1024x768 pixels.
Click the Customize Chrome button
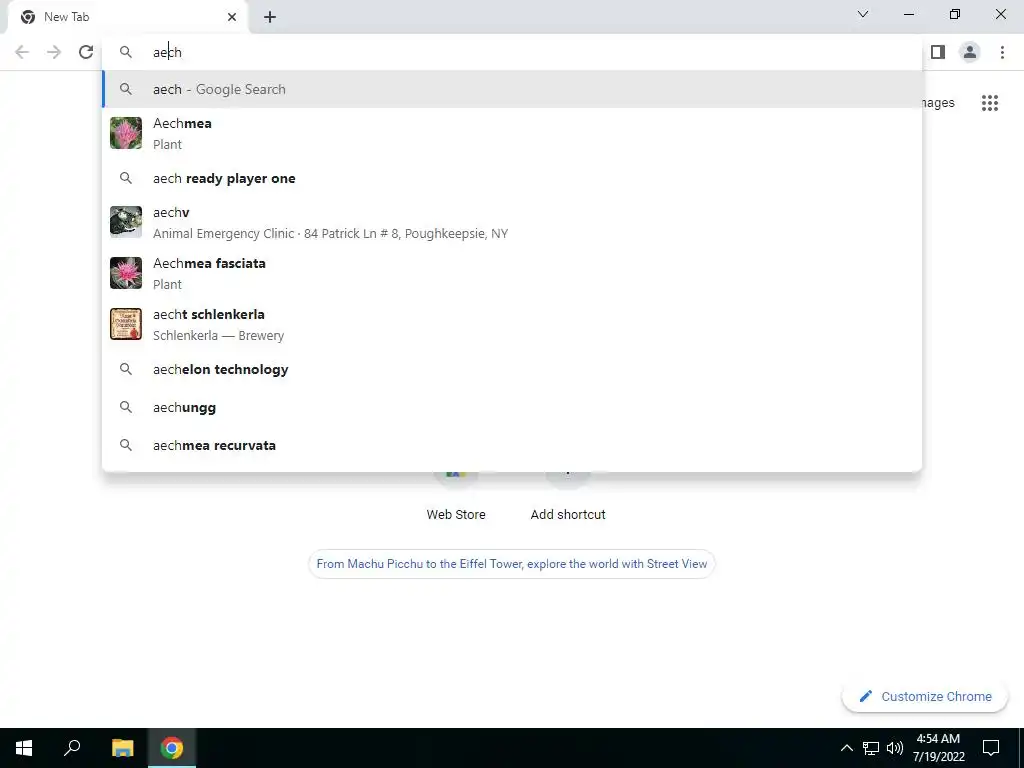pyautogui.click(x=925, y=696)
